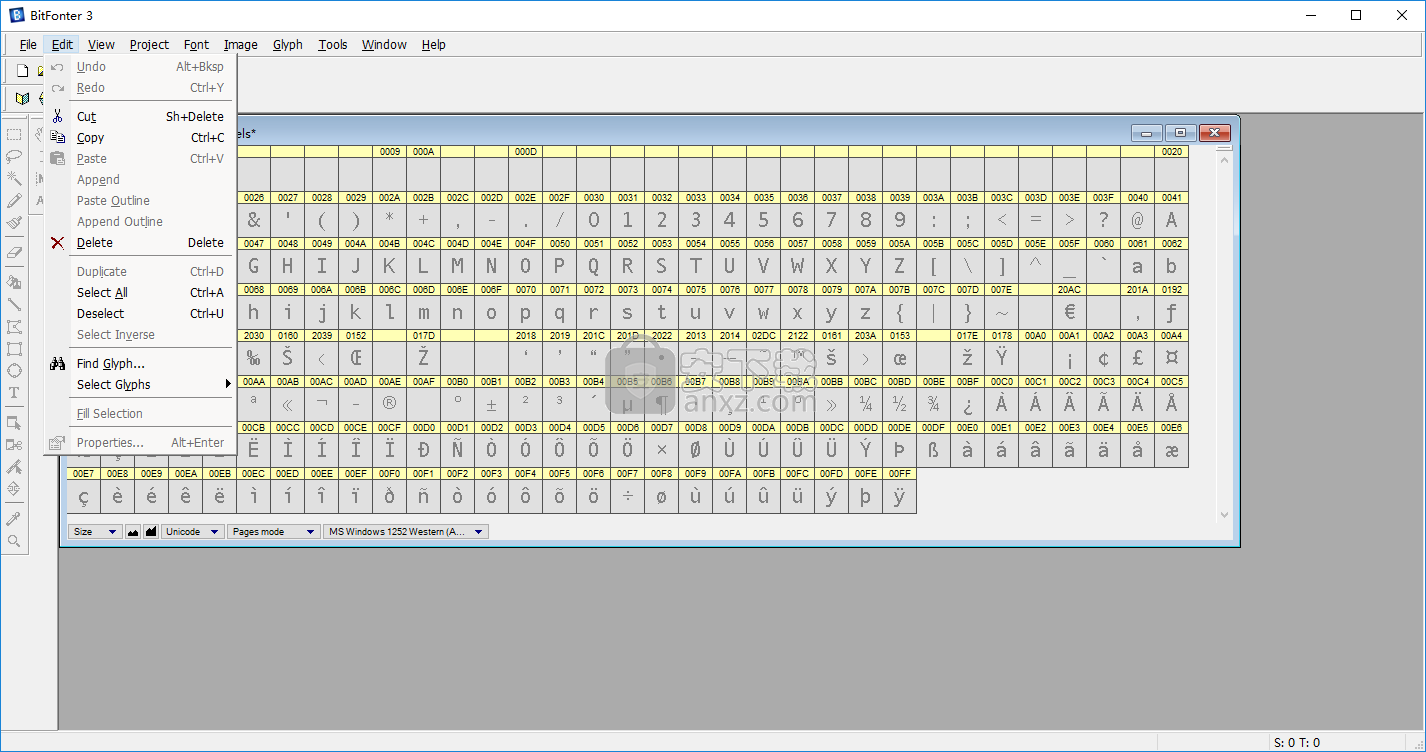Click the scroll-down arrow of font window scrollbar
The image size is (1426, 752).
[1224, 515]
